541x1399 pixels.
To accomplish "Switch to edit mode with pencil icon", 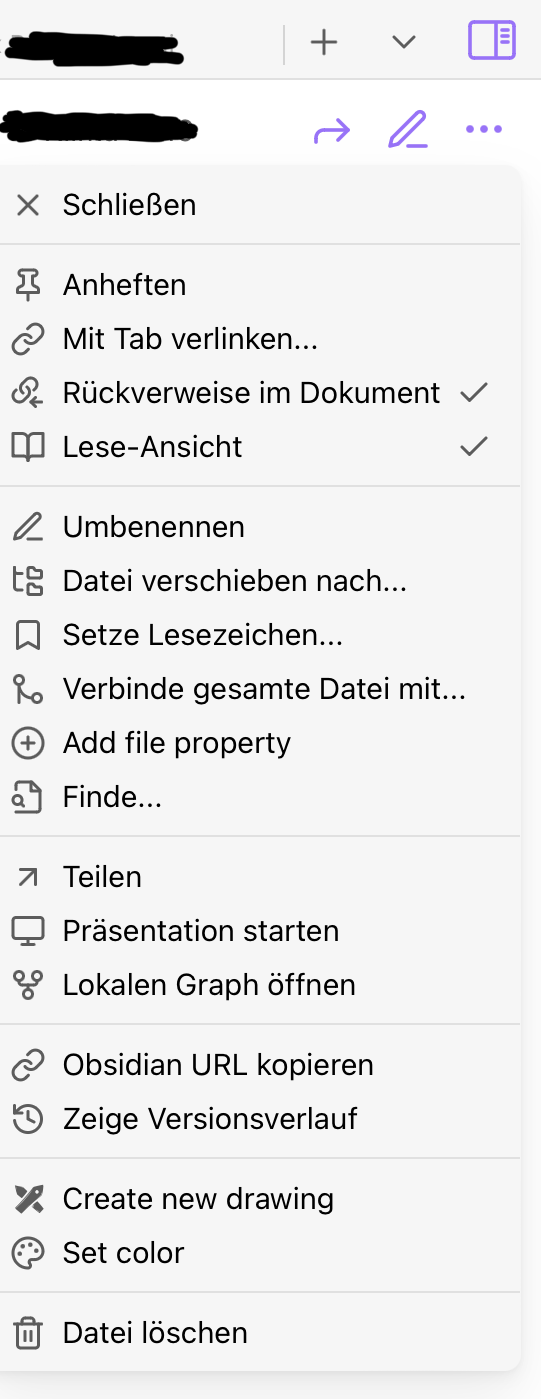I will pos(408,130).
